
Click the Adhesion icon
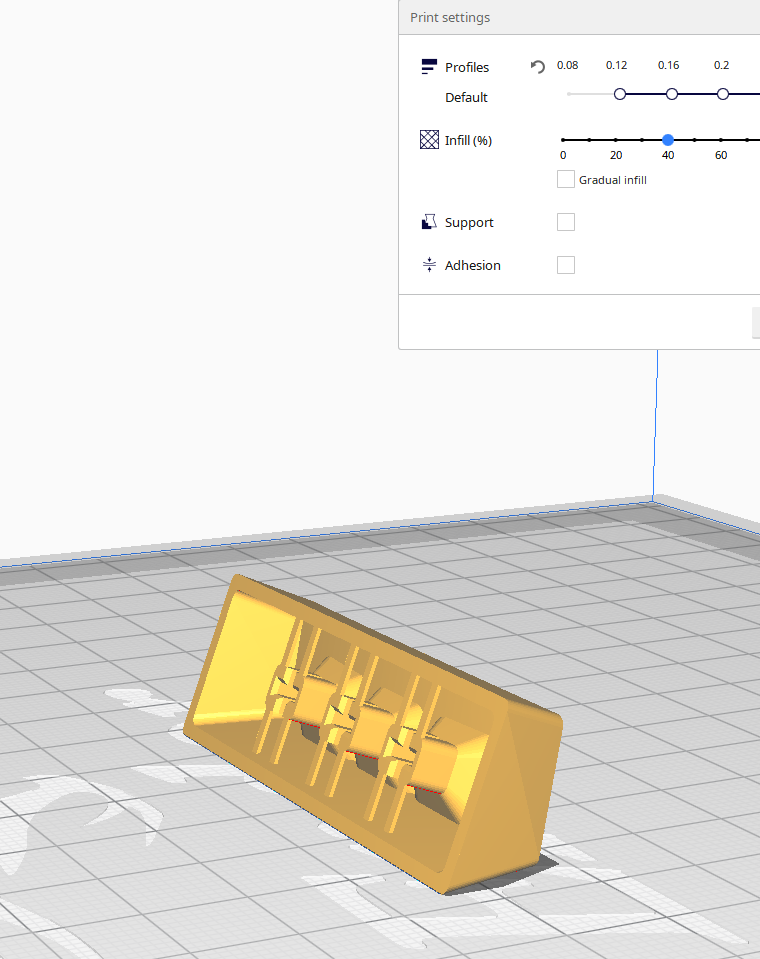pos(429,265)
